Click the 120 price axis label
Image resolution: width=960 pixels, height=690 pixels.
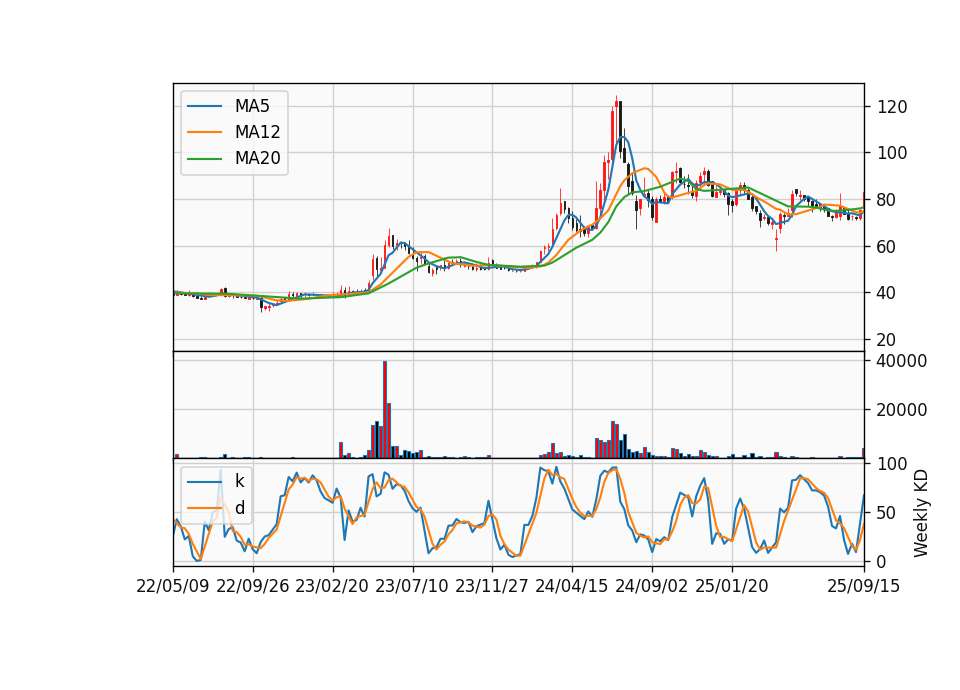click(892, 107)
